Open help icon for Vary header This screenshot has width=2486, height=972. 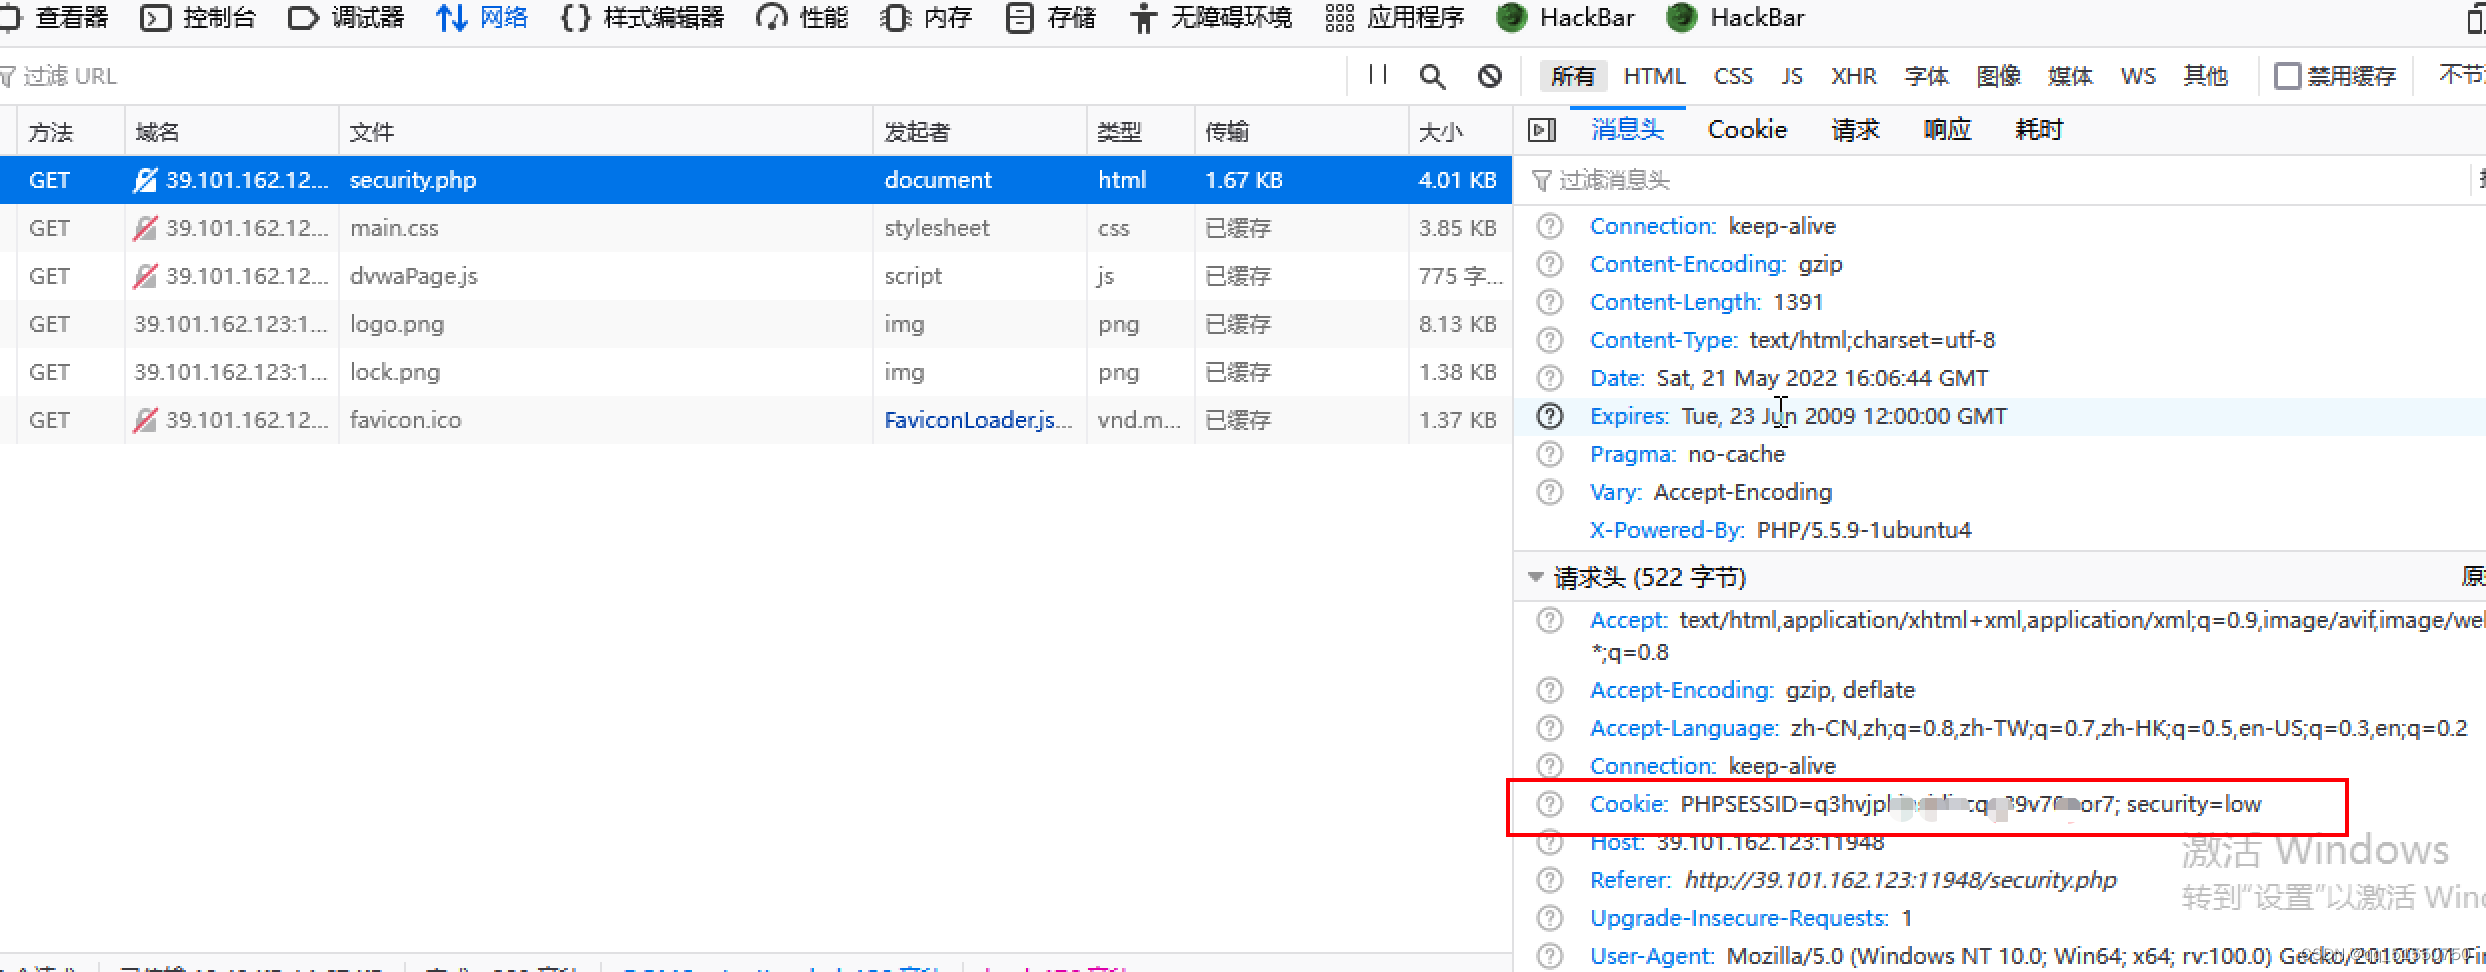[x=1549, y=492]
